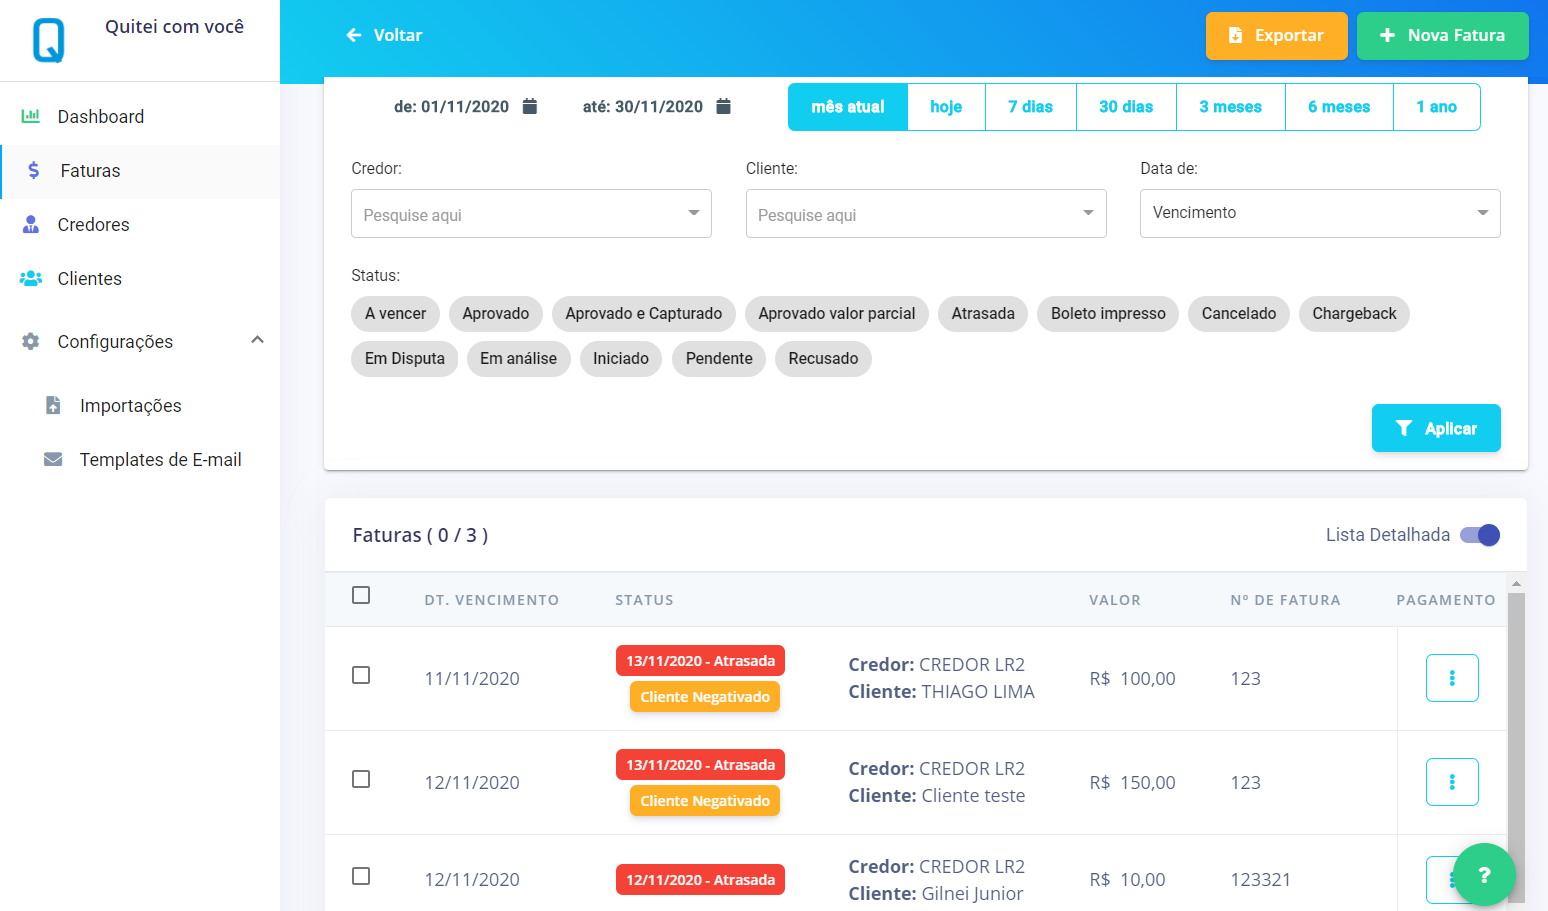
Task: Select the 7 dias date range tab
Action: pyautogui.click(x=1031, y=107)
